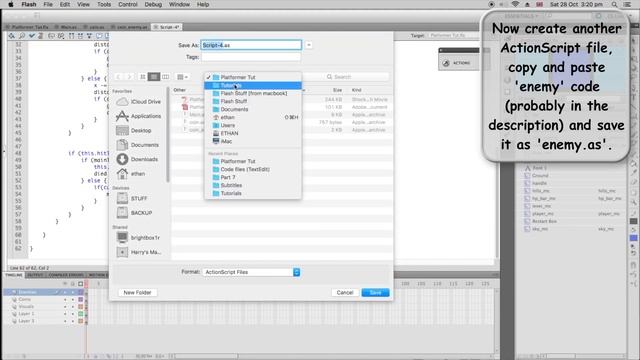Choose Documents folder in the path popup
640x360 pixels.
[253, 109]
